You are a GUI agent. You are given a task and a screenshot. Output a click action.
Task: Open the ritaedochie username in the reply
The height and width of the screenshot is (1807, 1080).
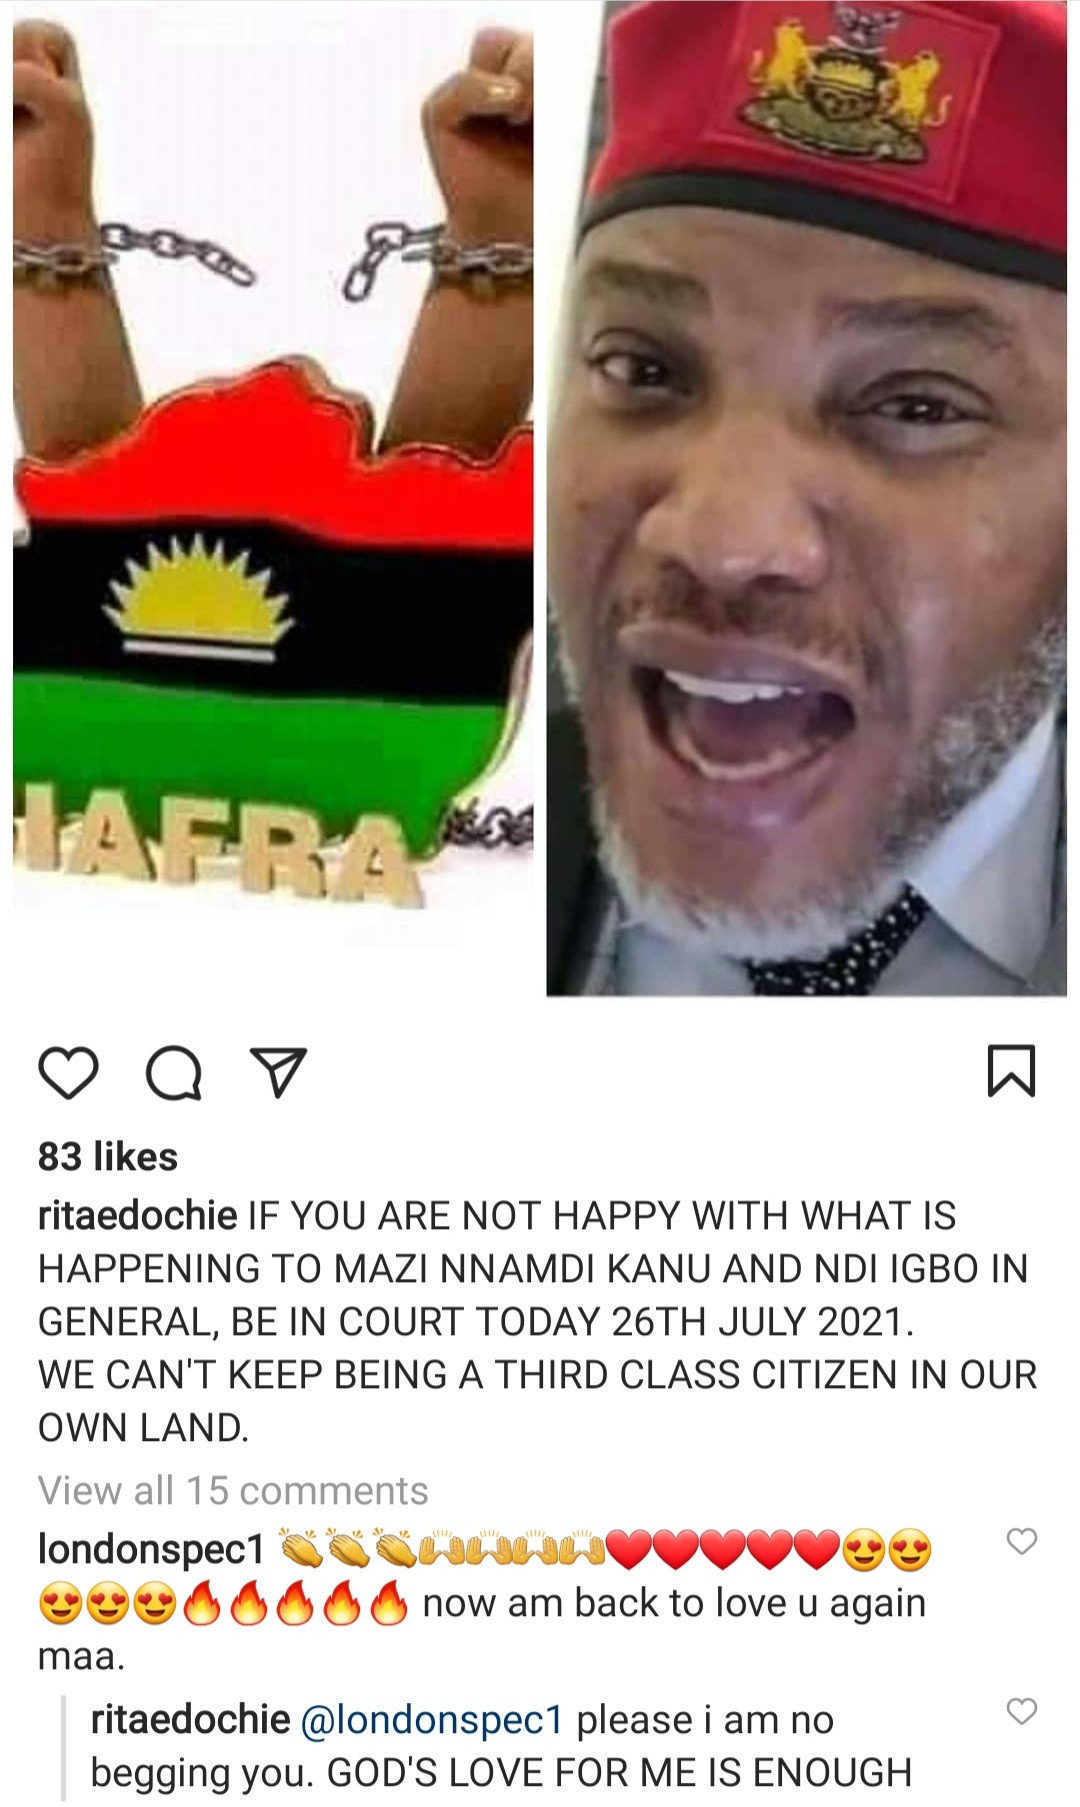[x=190, y=1719]
